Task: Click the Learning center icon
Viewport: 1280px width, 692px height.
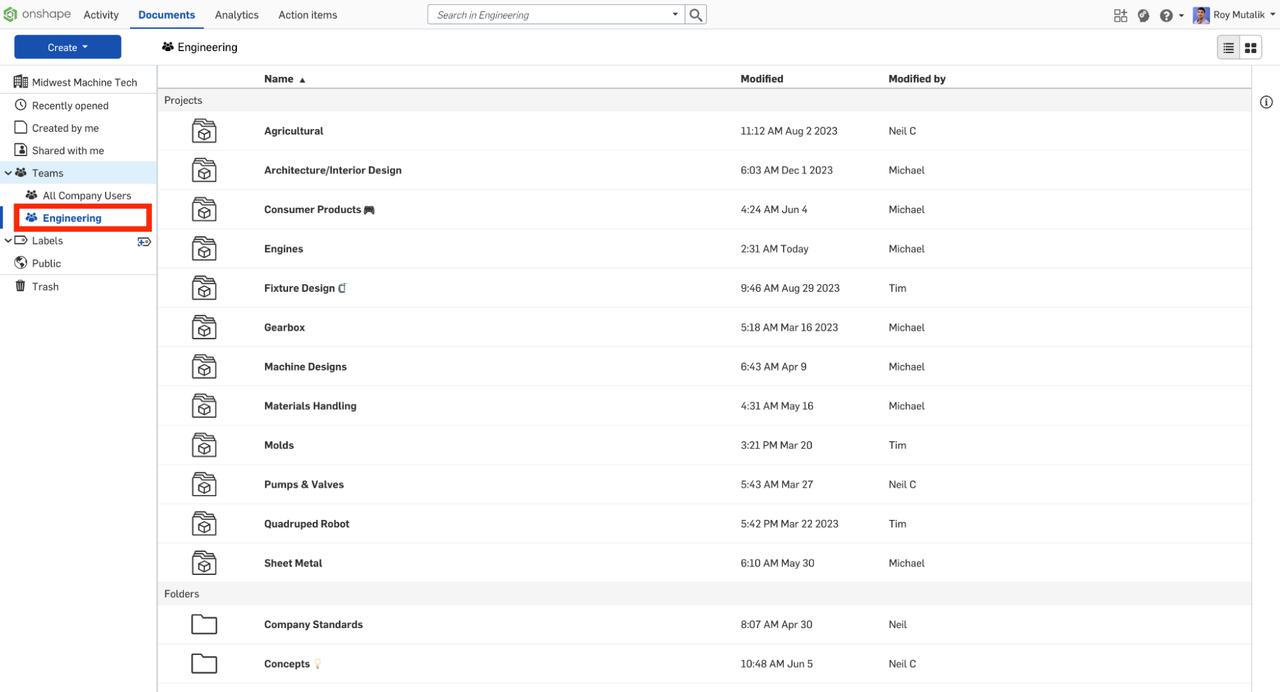Action: point(1143,14)
